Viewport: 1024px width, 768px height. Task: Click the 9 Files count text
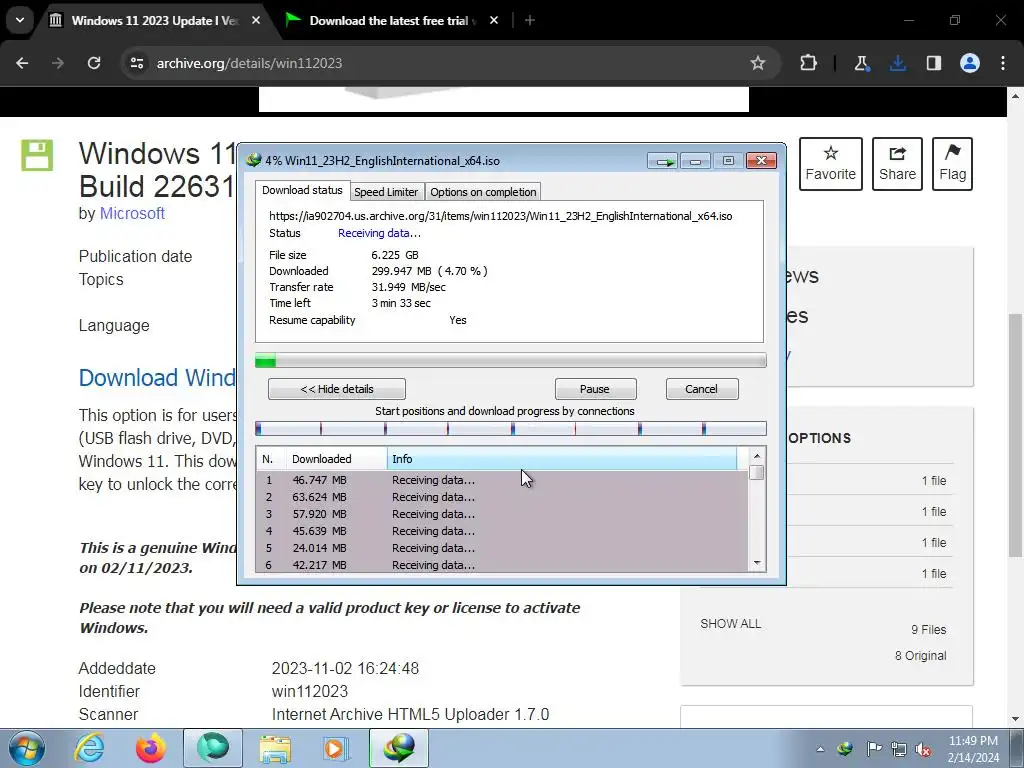929,630
